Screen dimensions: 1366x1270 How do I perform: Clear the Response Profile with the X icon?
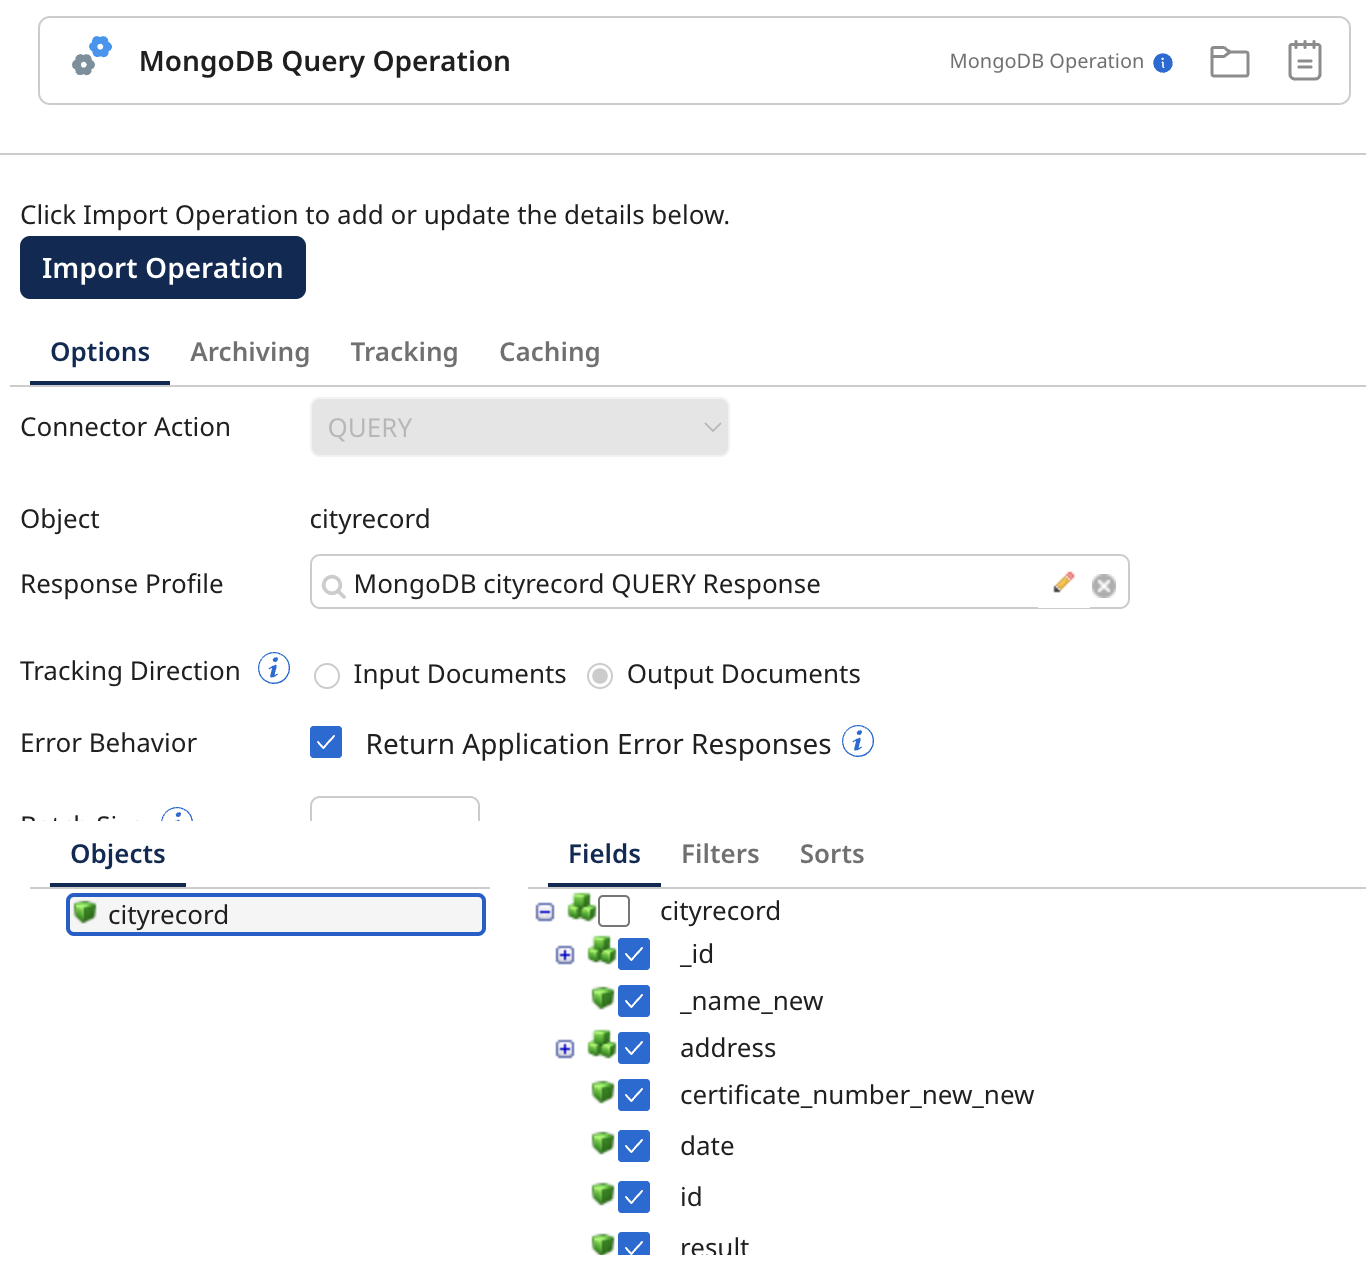(x=1104, y=586)
